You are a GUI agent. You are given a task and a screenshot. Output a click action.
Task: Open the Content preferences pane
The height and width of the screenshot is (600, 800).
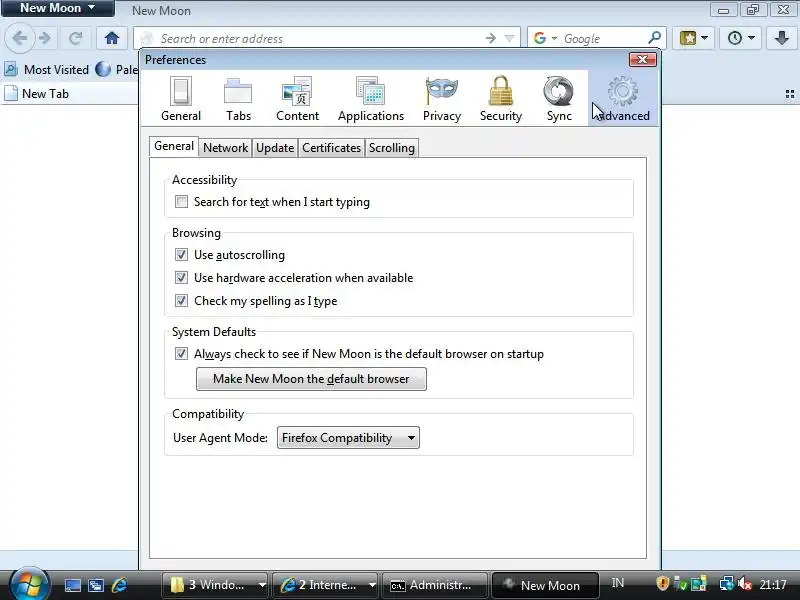(x=297, y=99)
